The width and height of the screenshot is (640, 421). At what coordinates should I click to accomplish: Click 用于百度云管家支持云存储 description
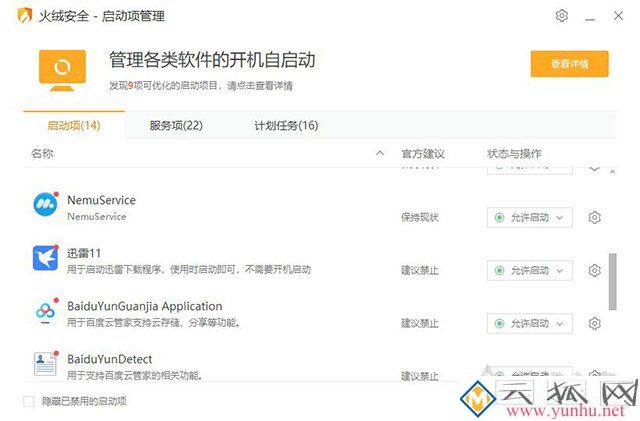[154, 323]
